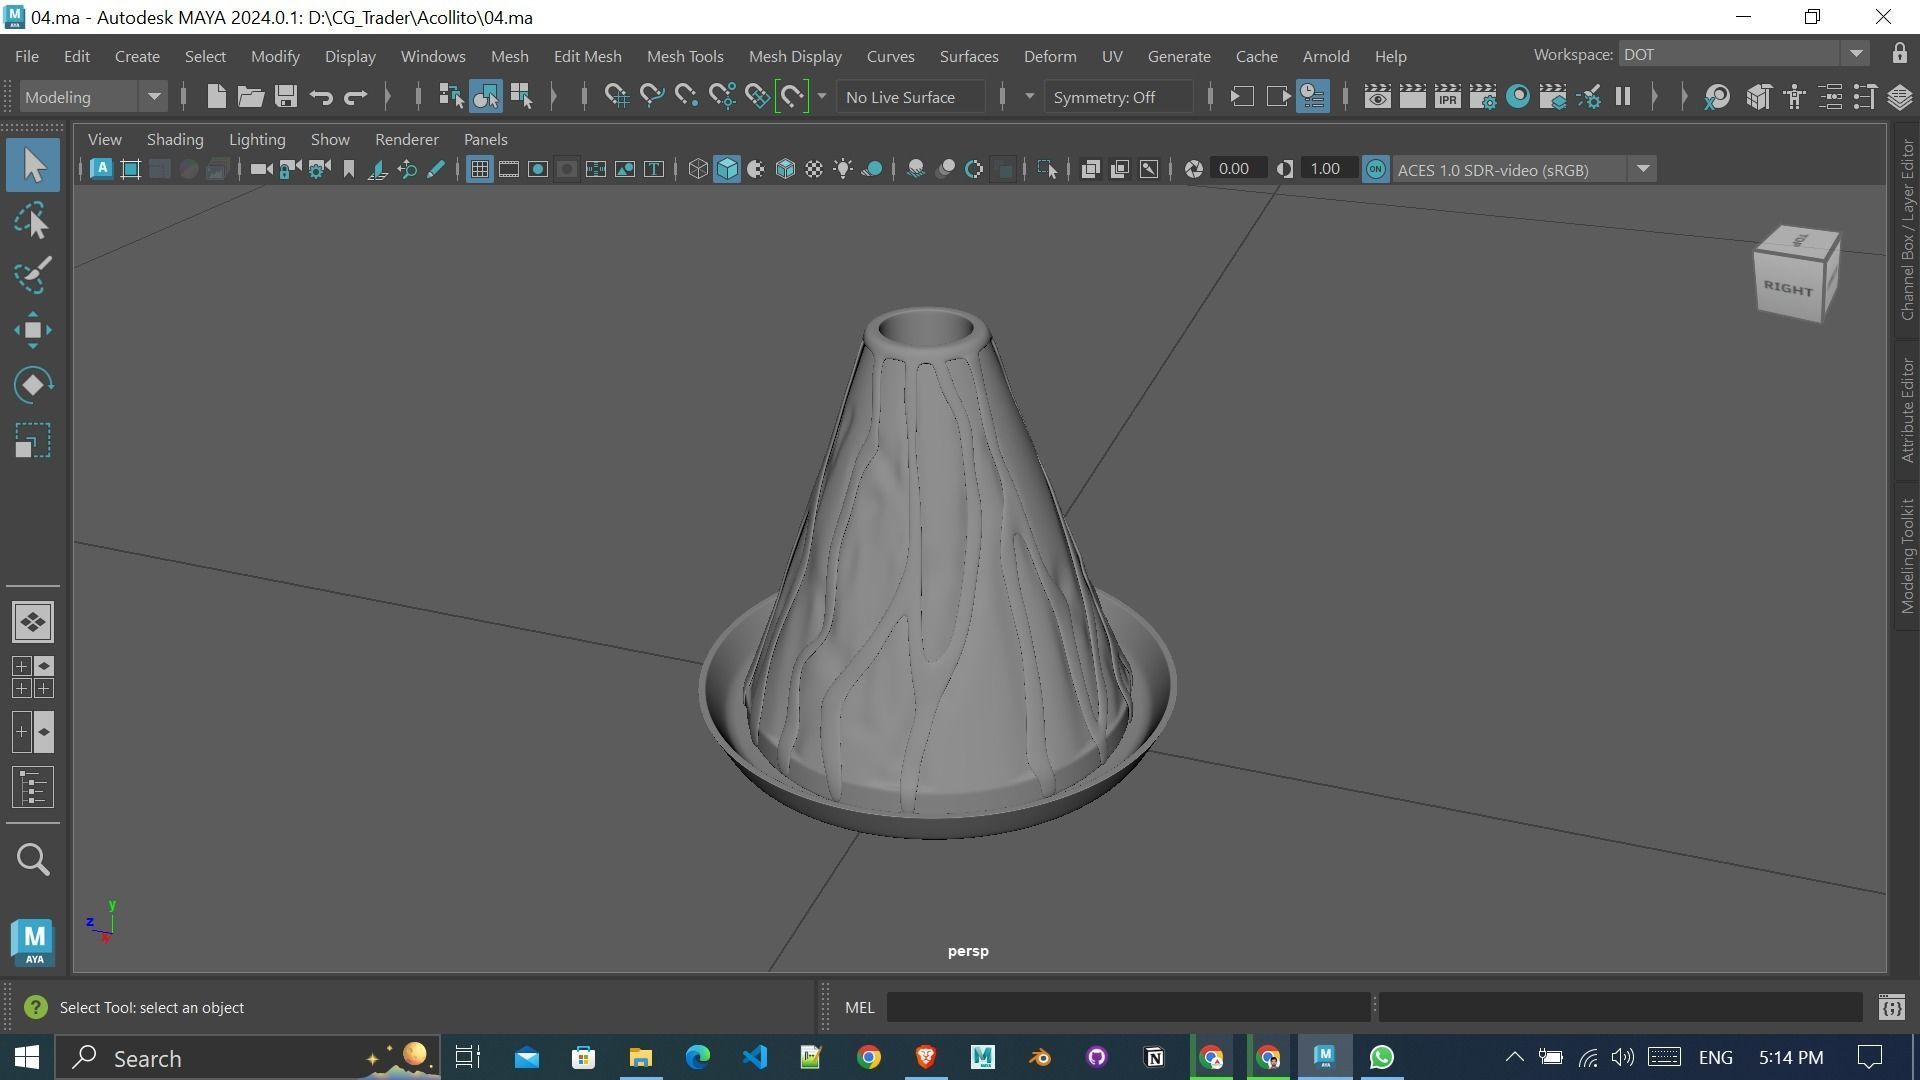This screenshot has width=1920, height=1080.
Task: Undo the last action
Action: tap(321, 97)
